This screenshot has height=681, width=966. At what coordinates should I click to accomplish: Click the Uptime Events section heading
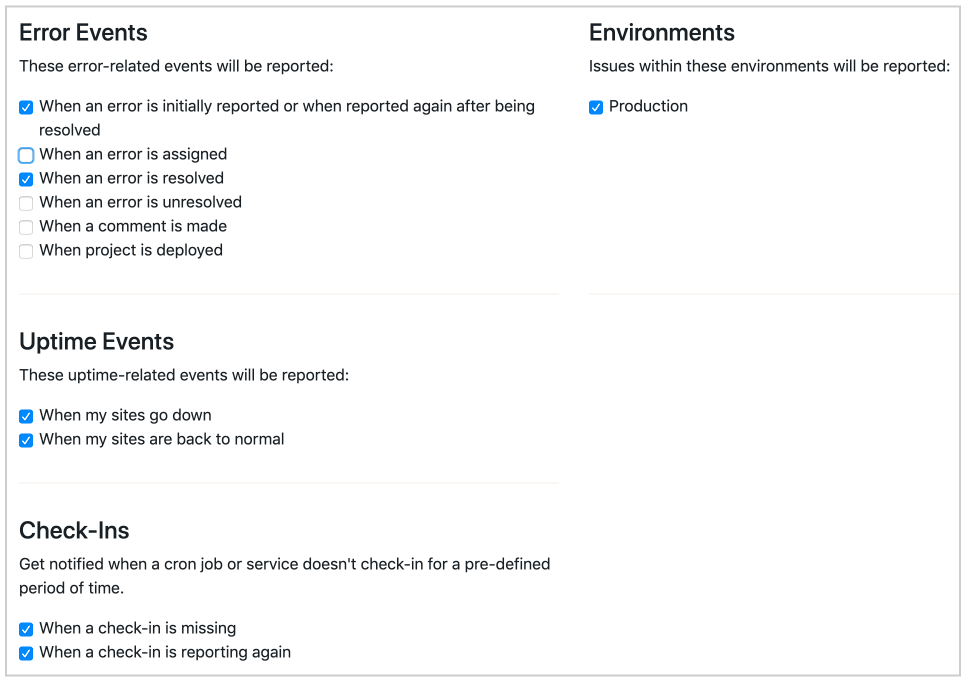(96, 341)
